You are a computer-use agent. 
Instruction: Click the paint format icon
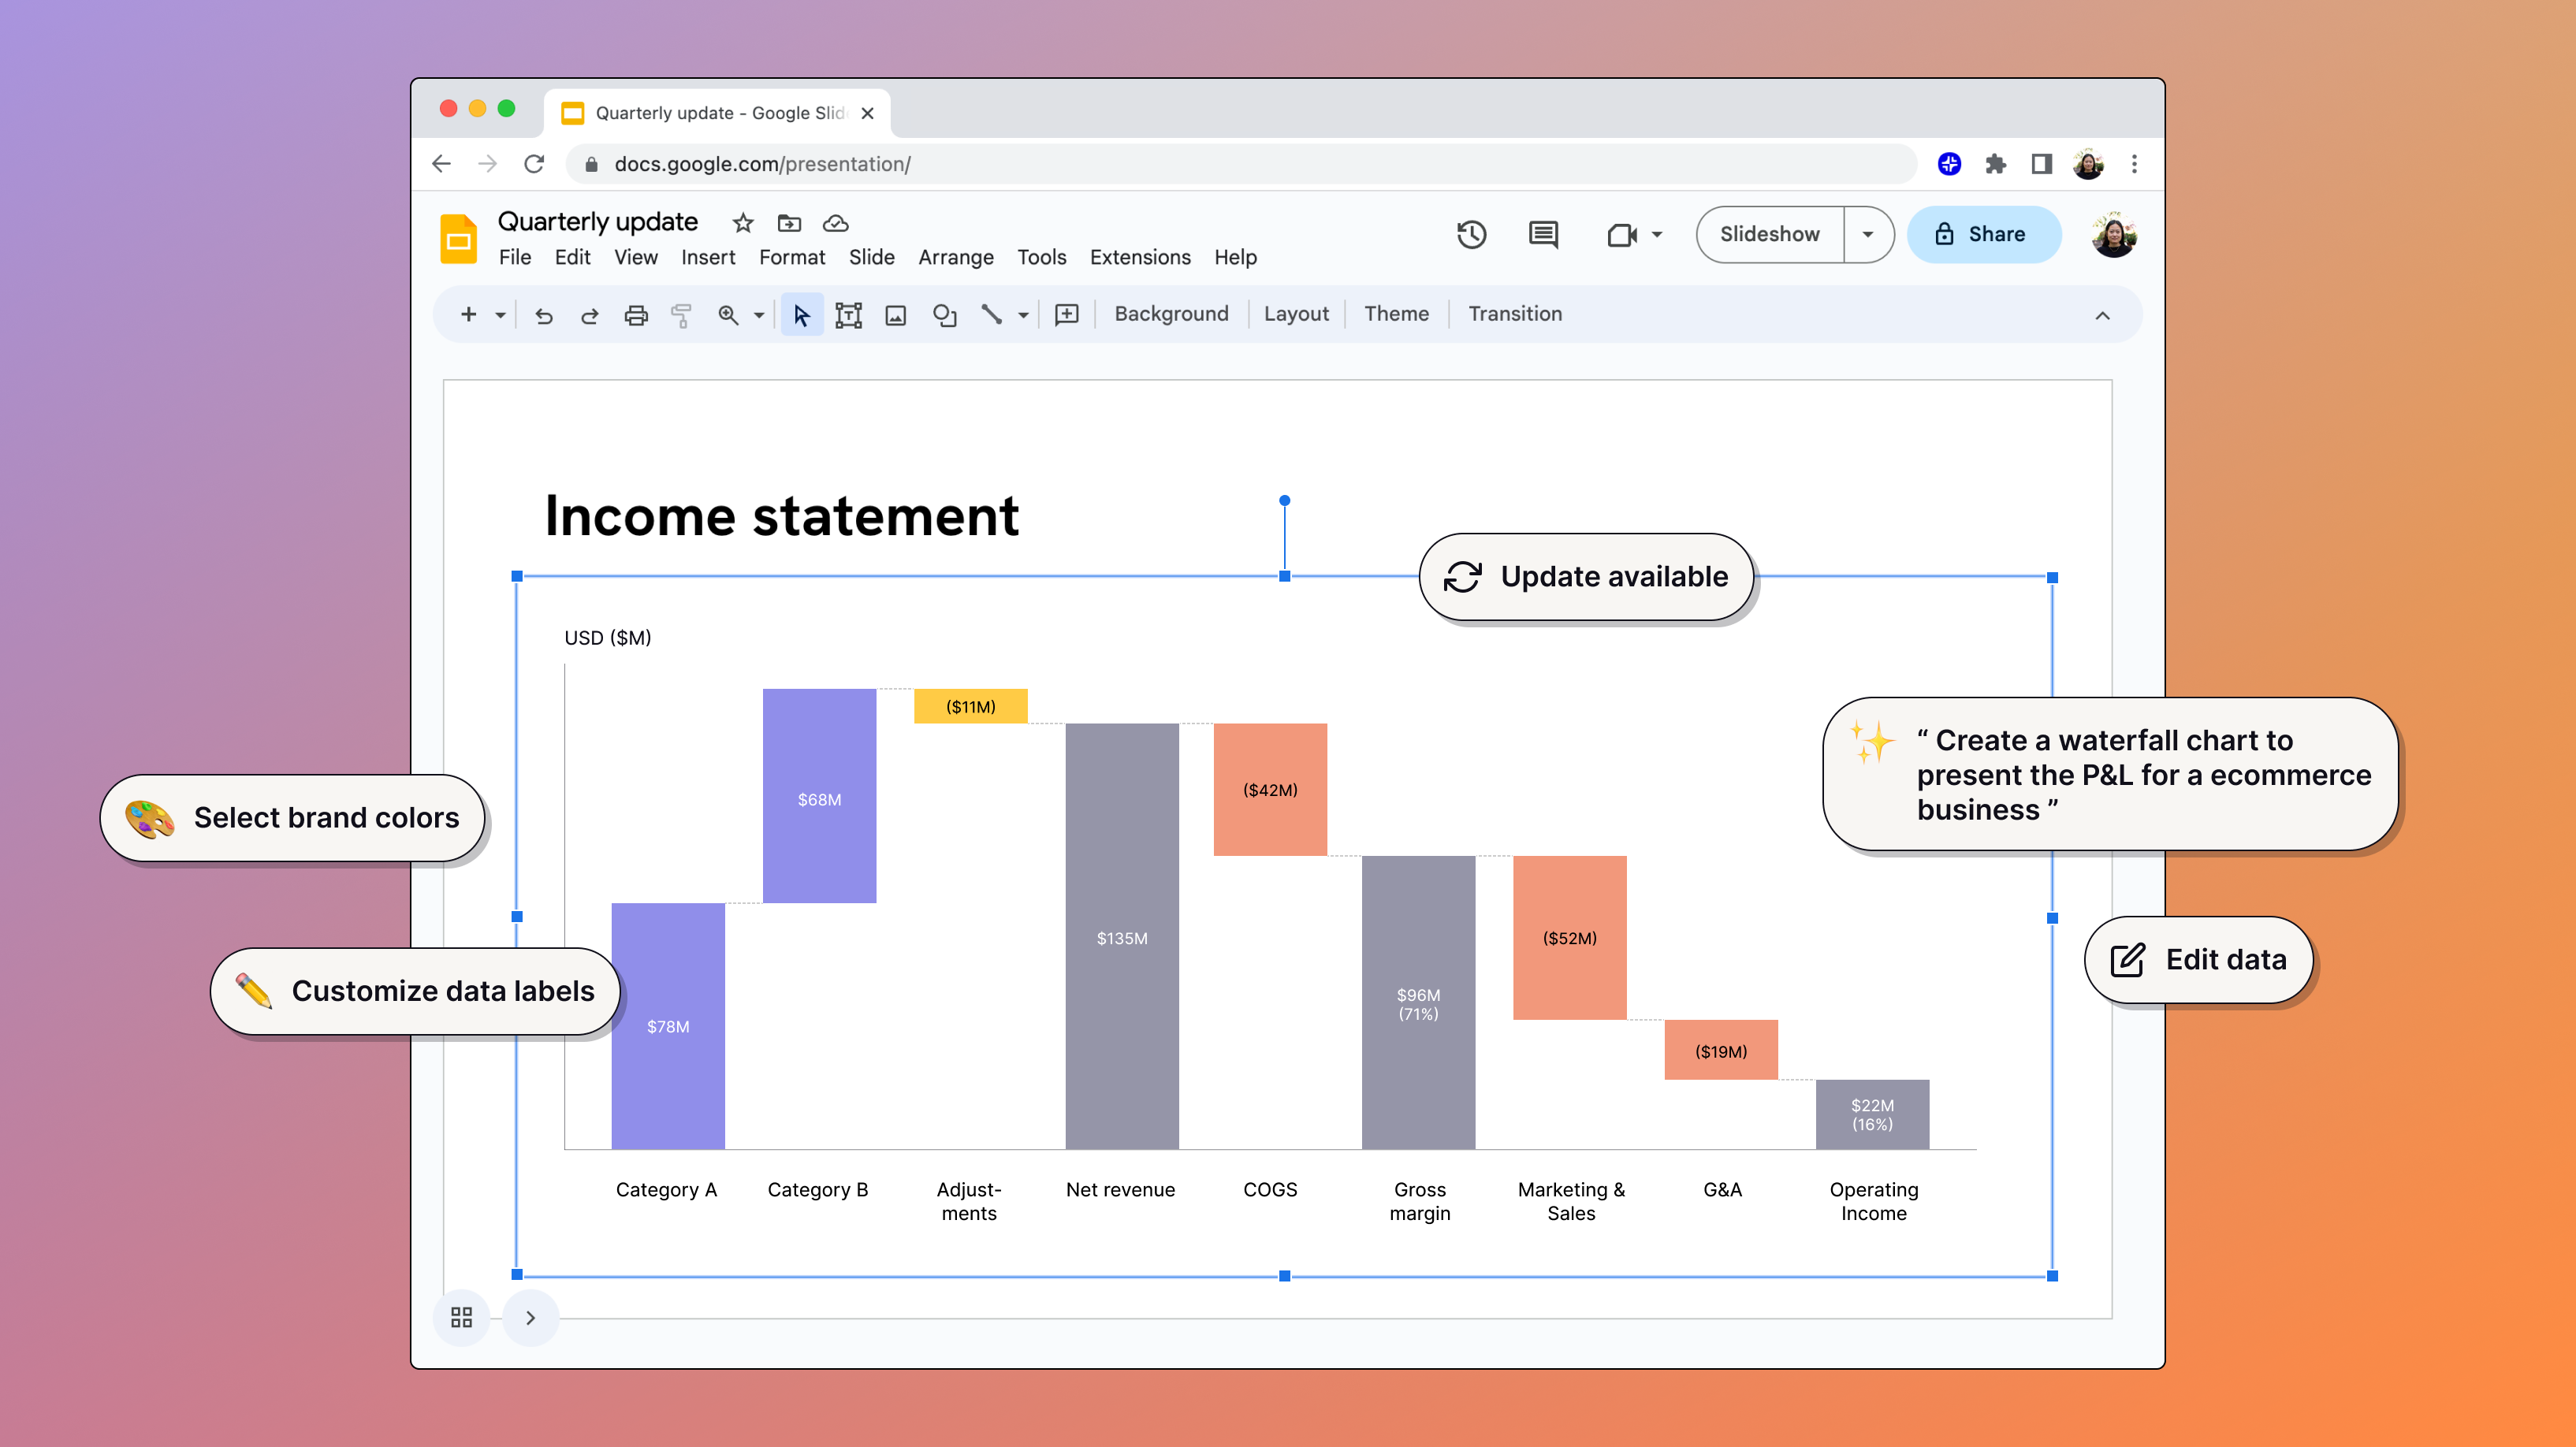(681, 316)
